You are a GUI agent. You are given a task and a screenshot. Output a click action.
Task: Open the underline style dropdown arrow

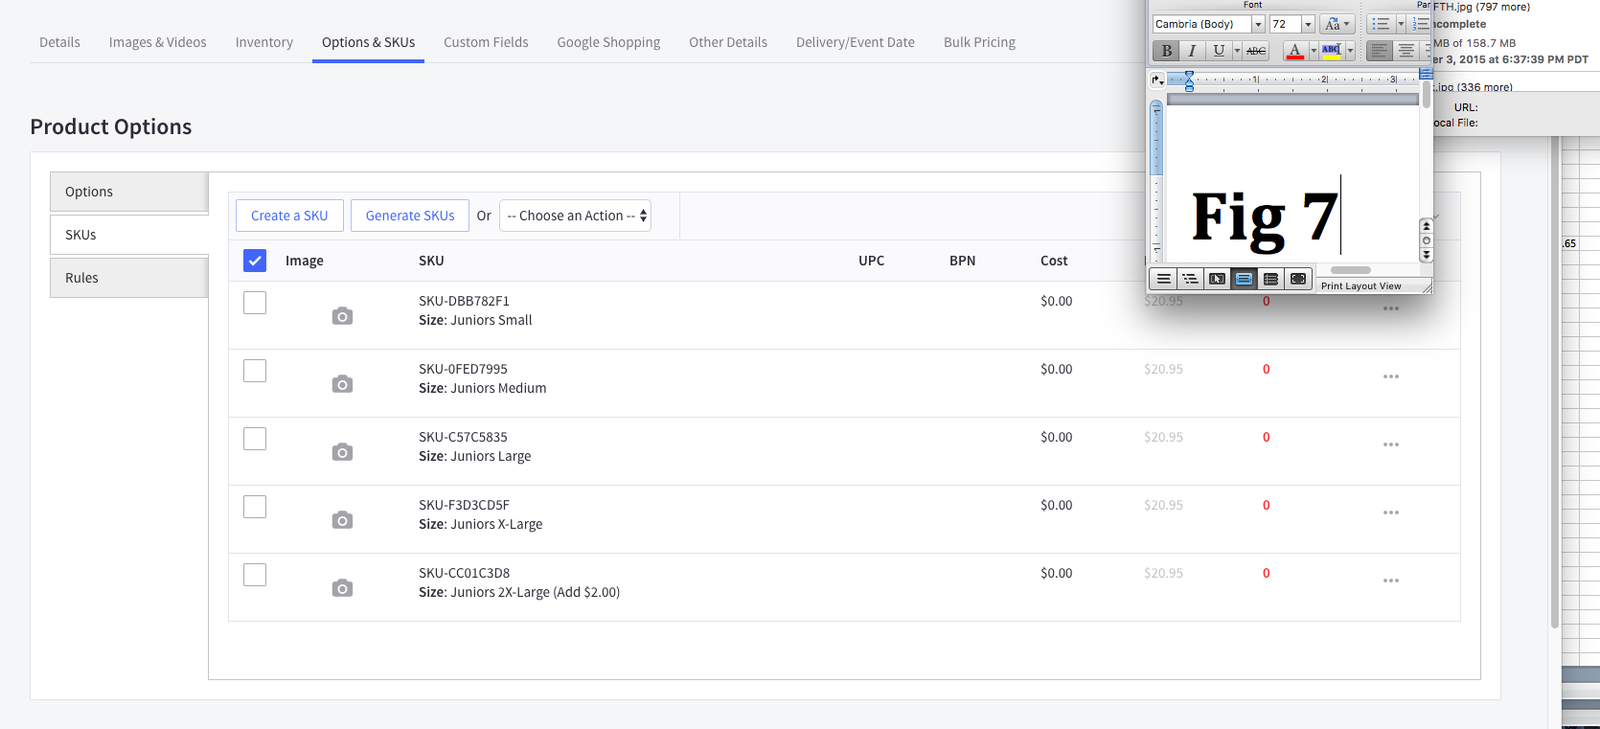1237,50
